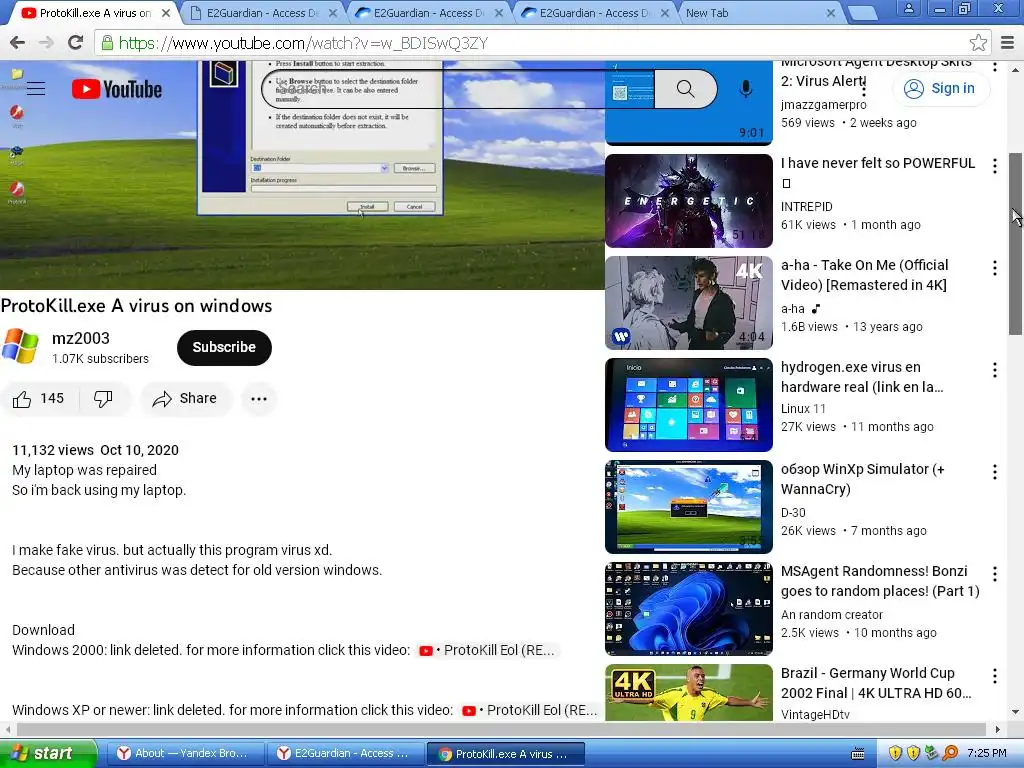Switch to ProtoKill.exe Chrome taskbar item
This screenshot has height=768, width=1024.
pos(505,754)
